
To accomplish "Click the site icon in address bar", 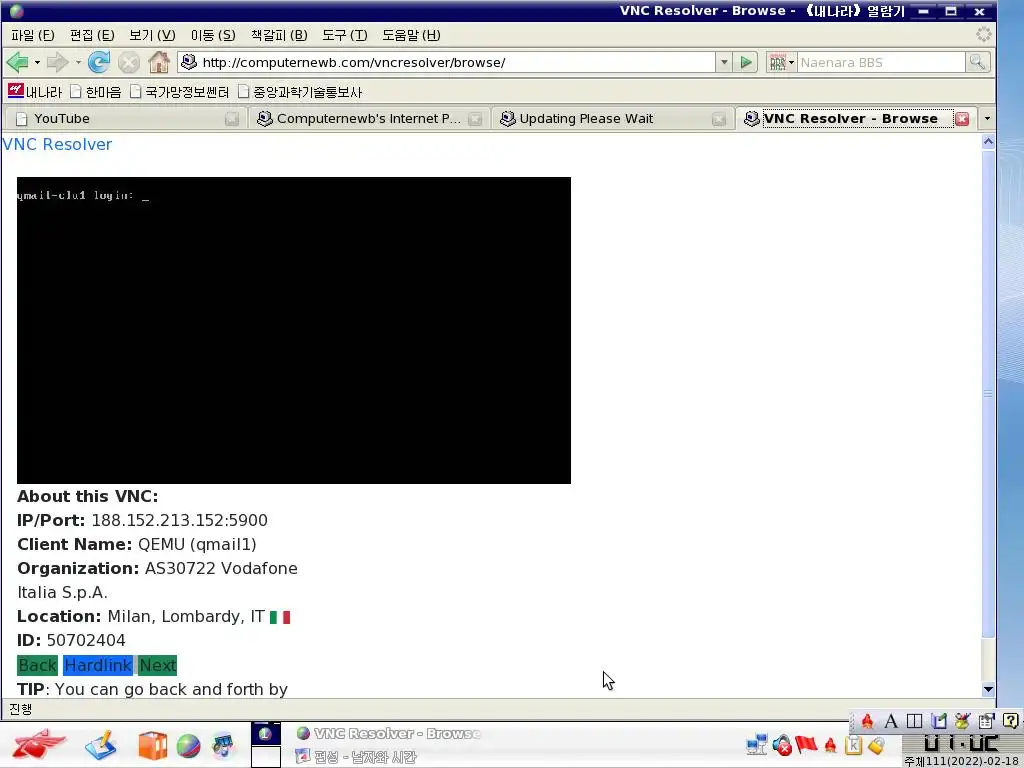I will click(189, 62).
